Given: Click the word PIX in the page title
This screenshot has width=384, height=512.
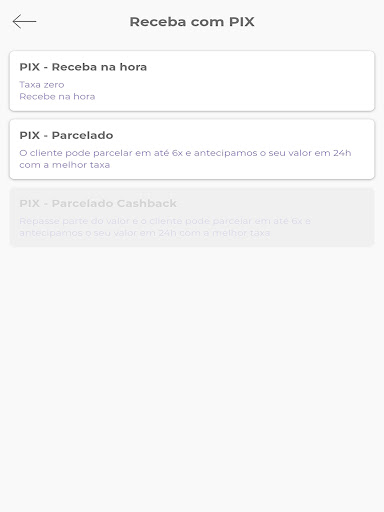Looking at the screenshot, I should (242, 22).
